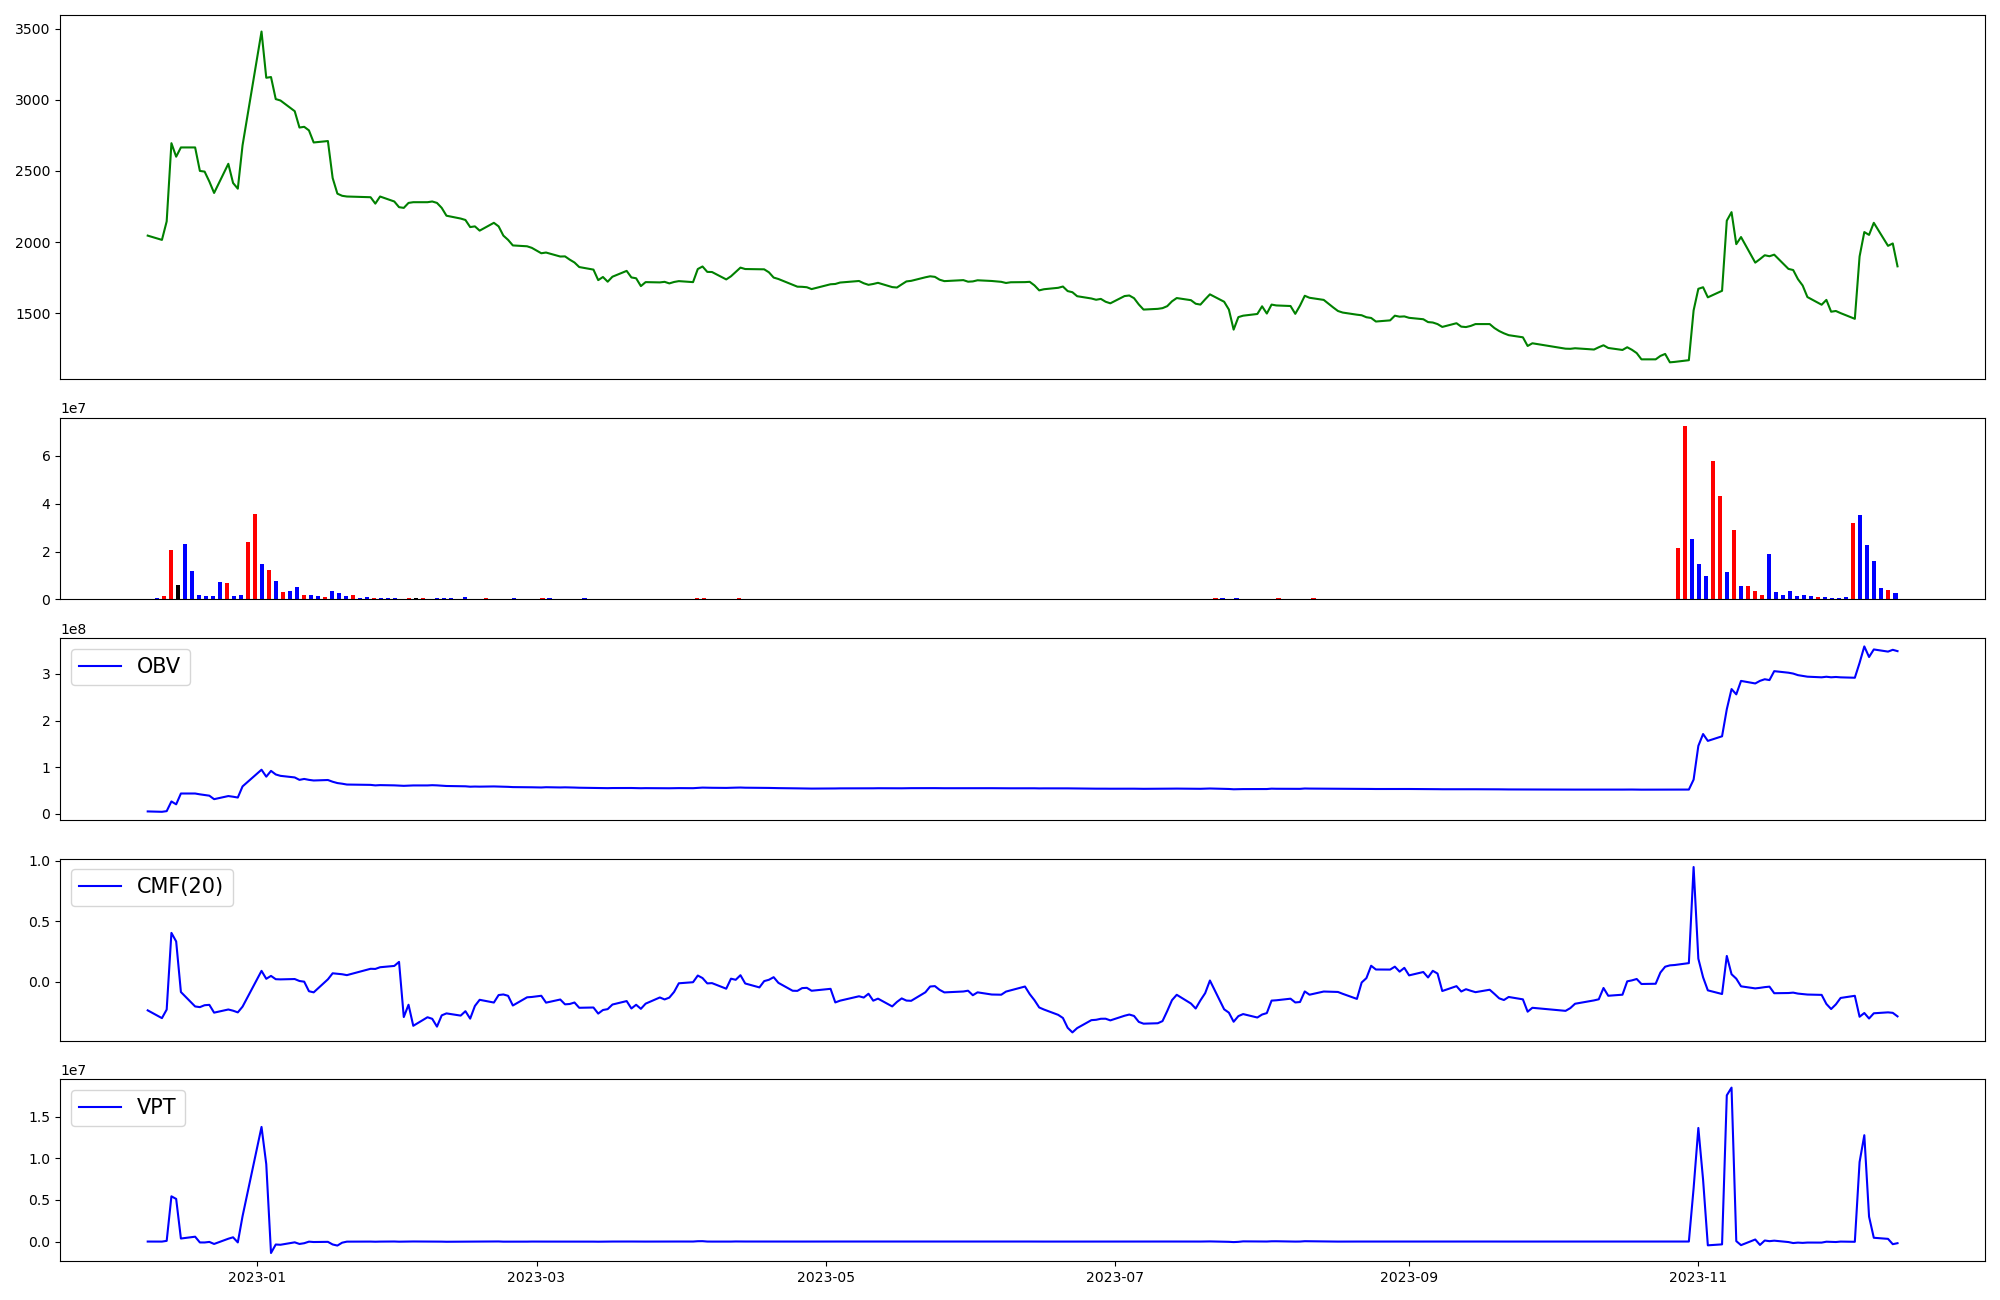The image size is (2000, 1300).
Task: Click the CMF(20) legend label
Action: 179,886
